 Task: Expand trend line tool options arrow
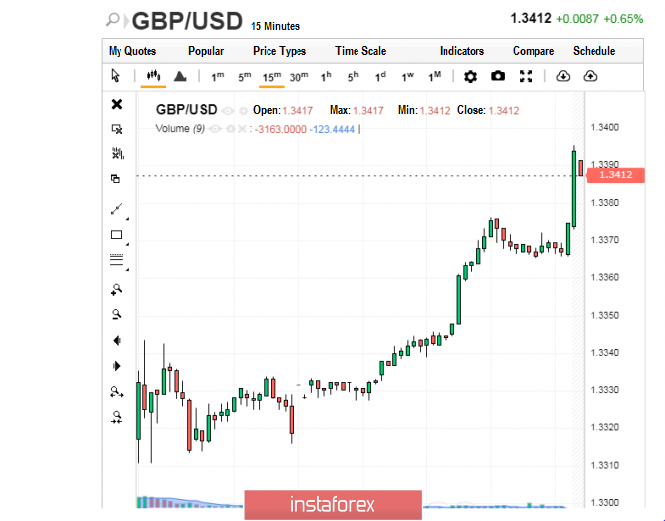pos(127,218)
